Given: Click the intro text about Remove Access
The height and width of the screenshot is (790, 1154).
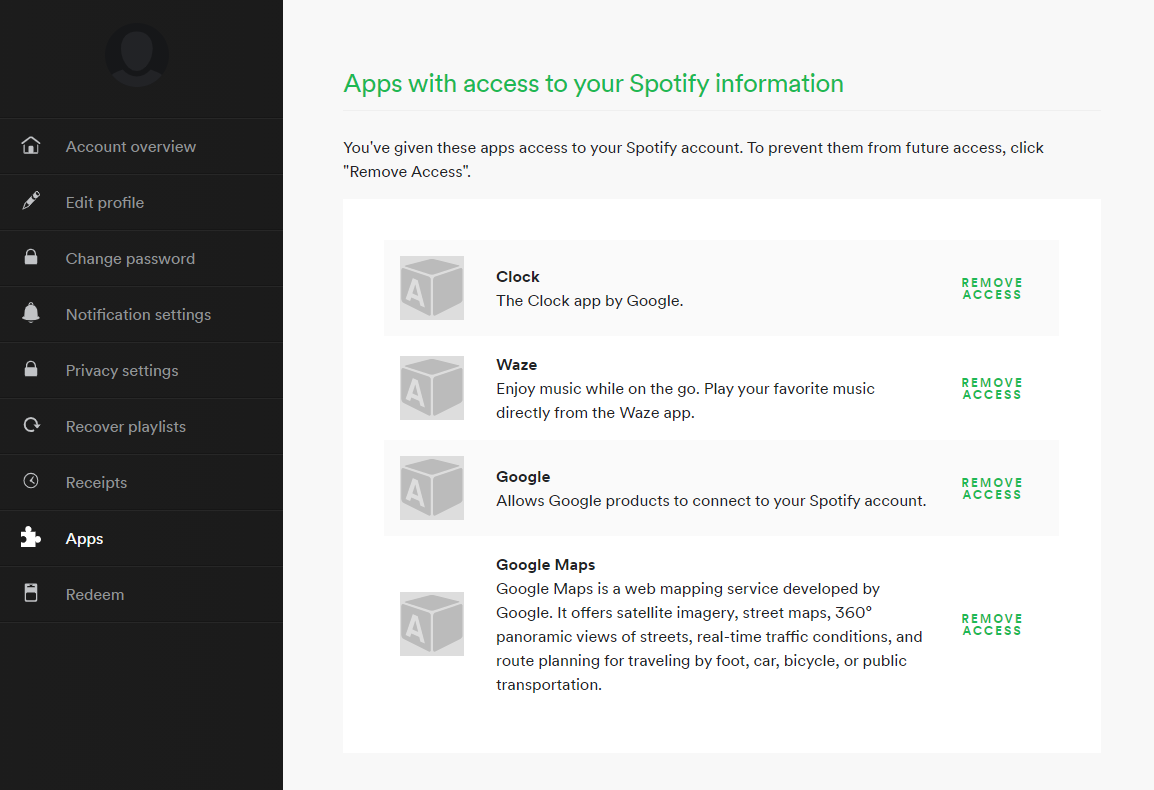Looking at the screenshot, I should point(693,160).
